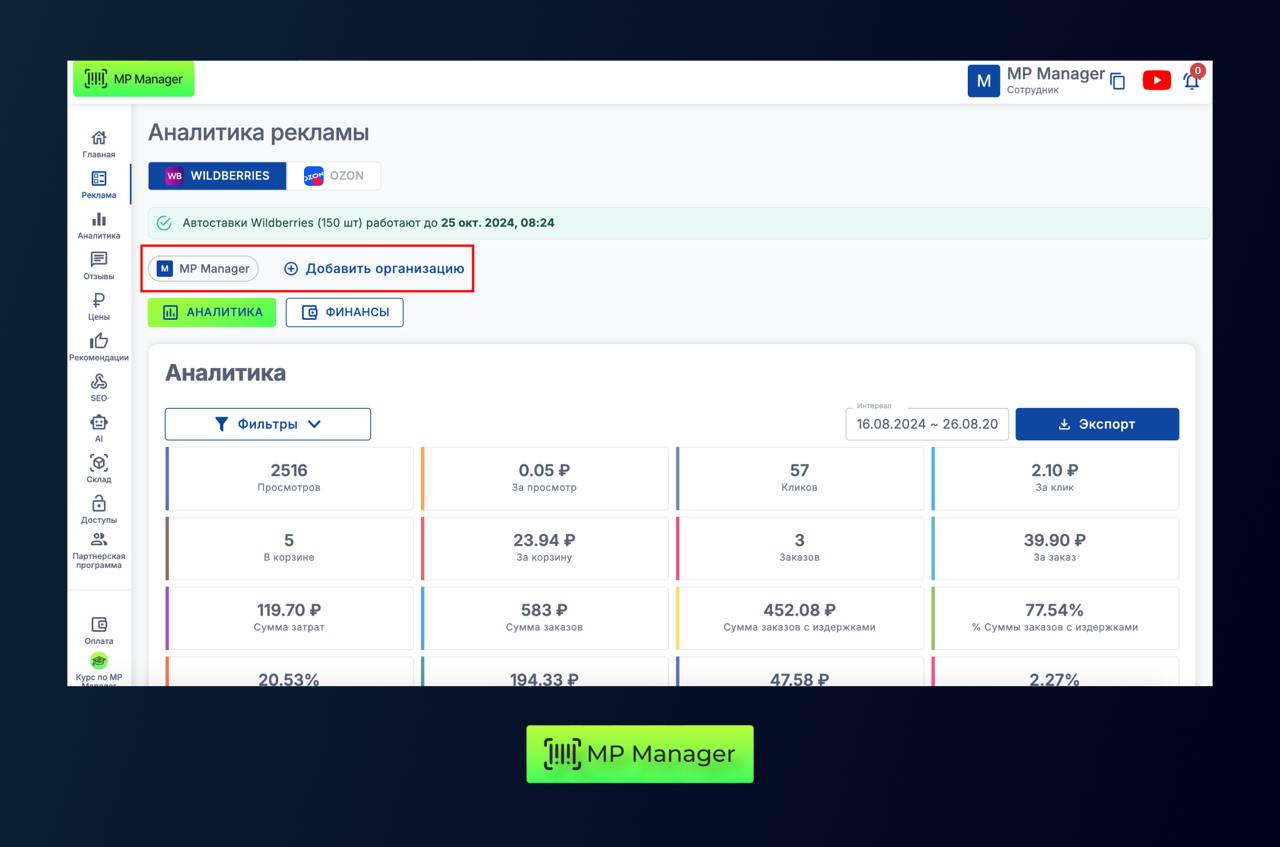Click the copy icon beside MP Manager profile
The width and height of the screenshot is (1280, 847).
click(x=1118, y=82)
